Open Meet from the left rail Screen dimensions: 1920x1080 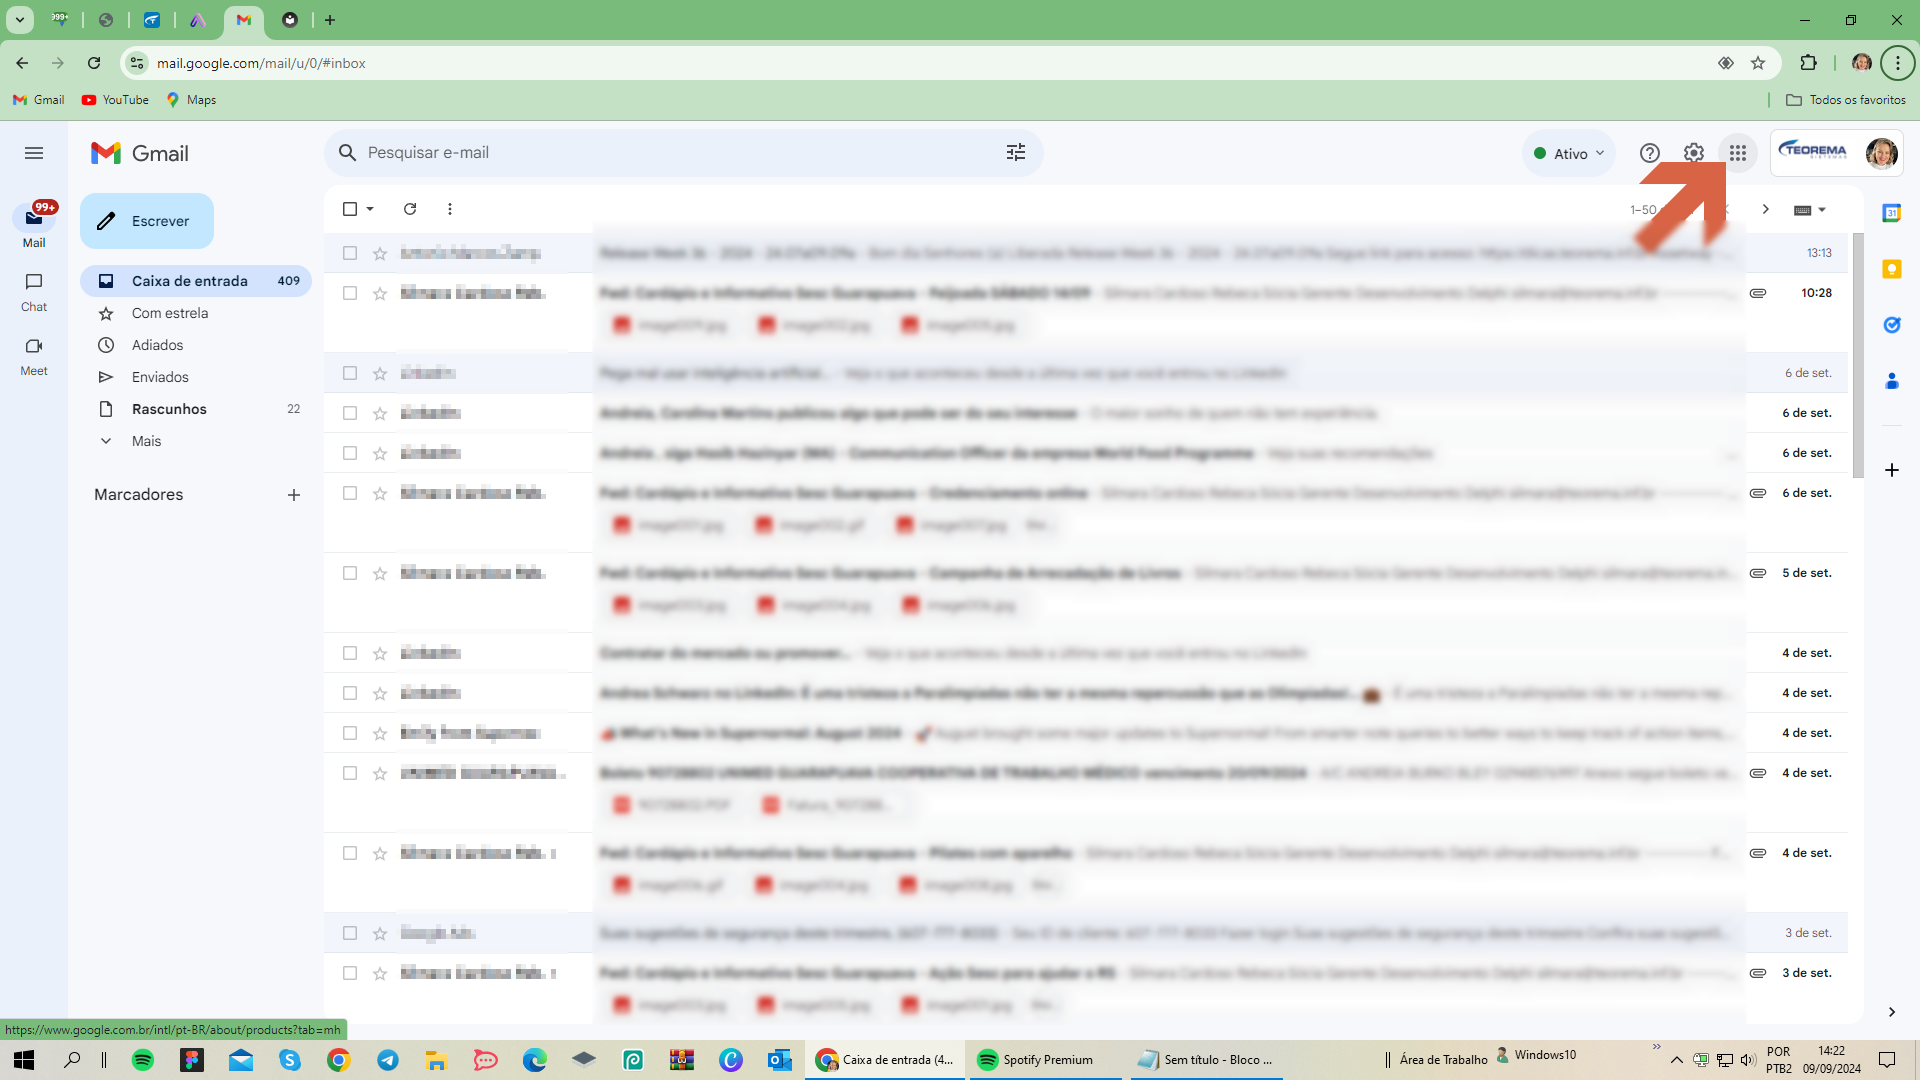click(34, 356)
